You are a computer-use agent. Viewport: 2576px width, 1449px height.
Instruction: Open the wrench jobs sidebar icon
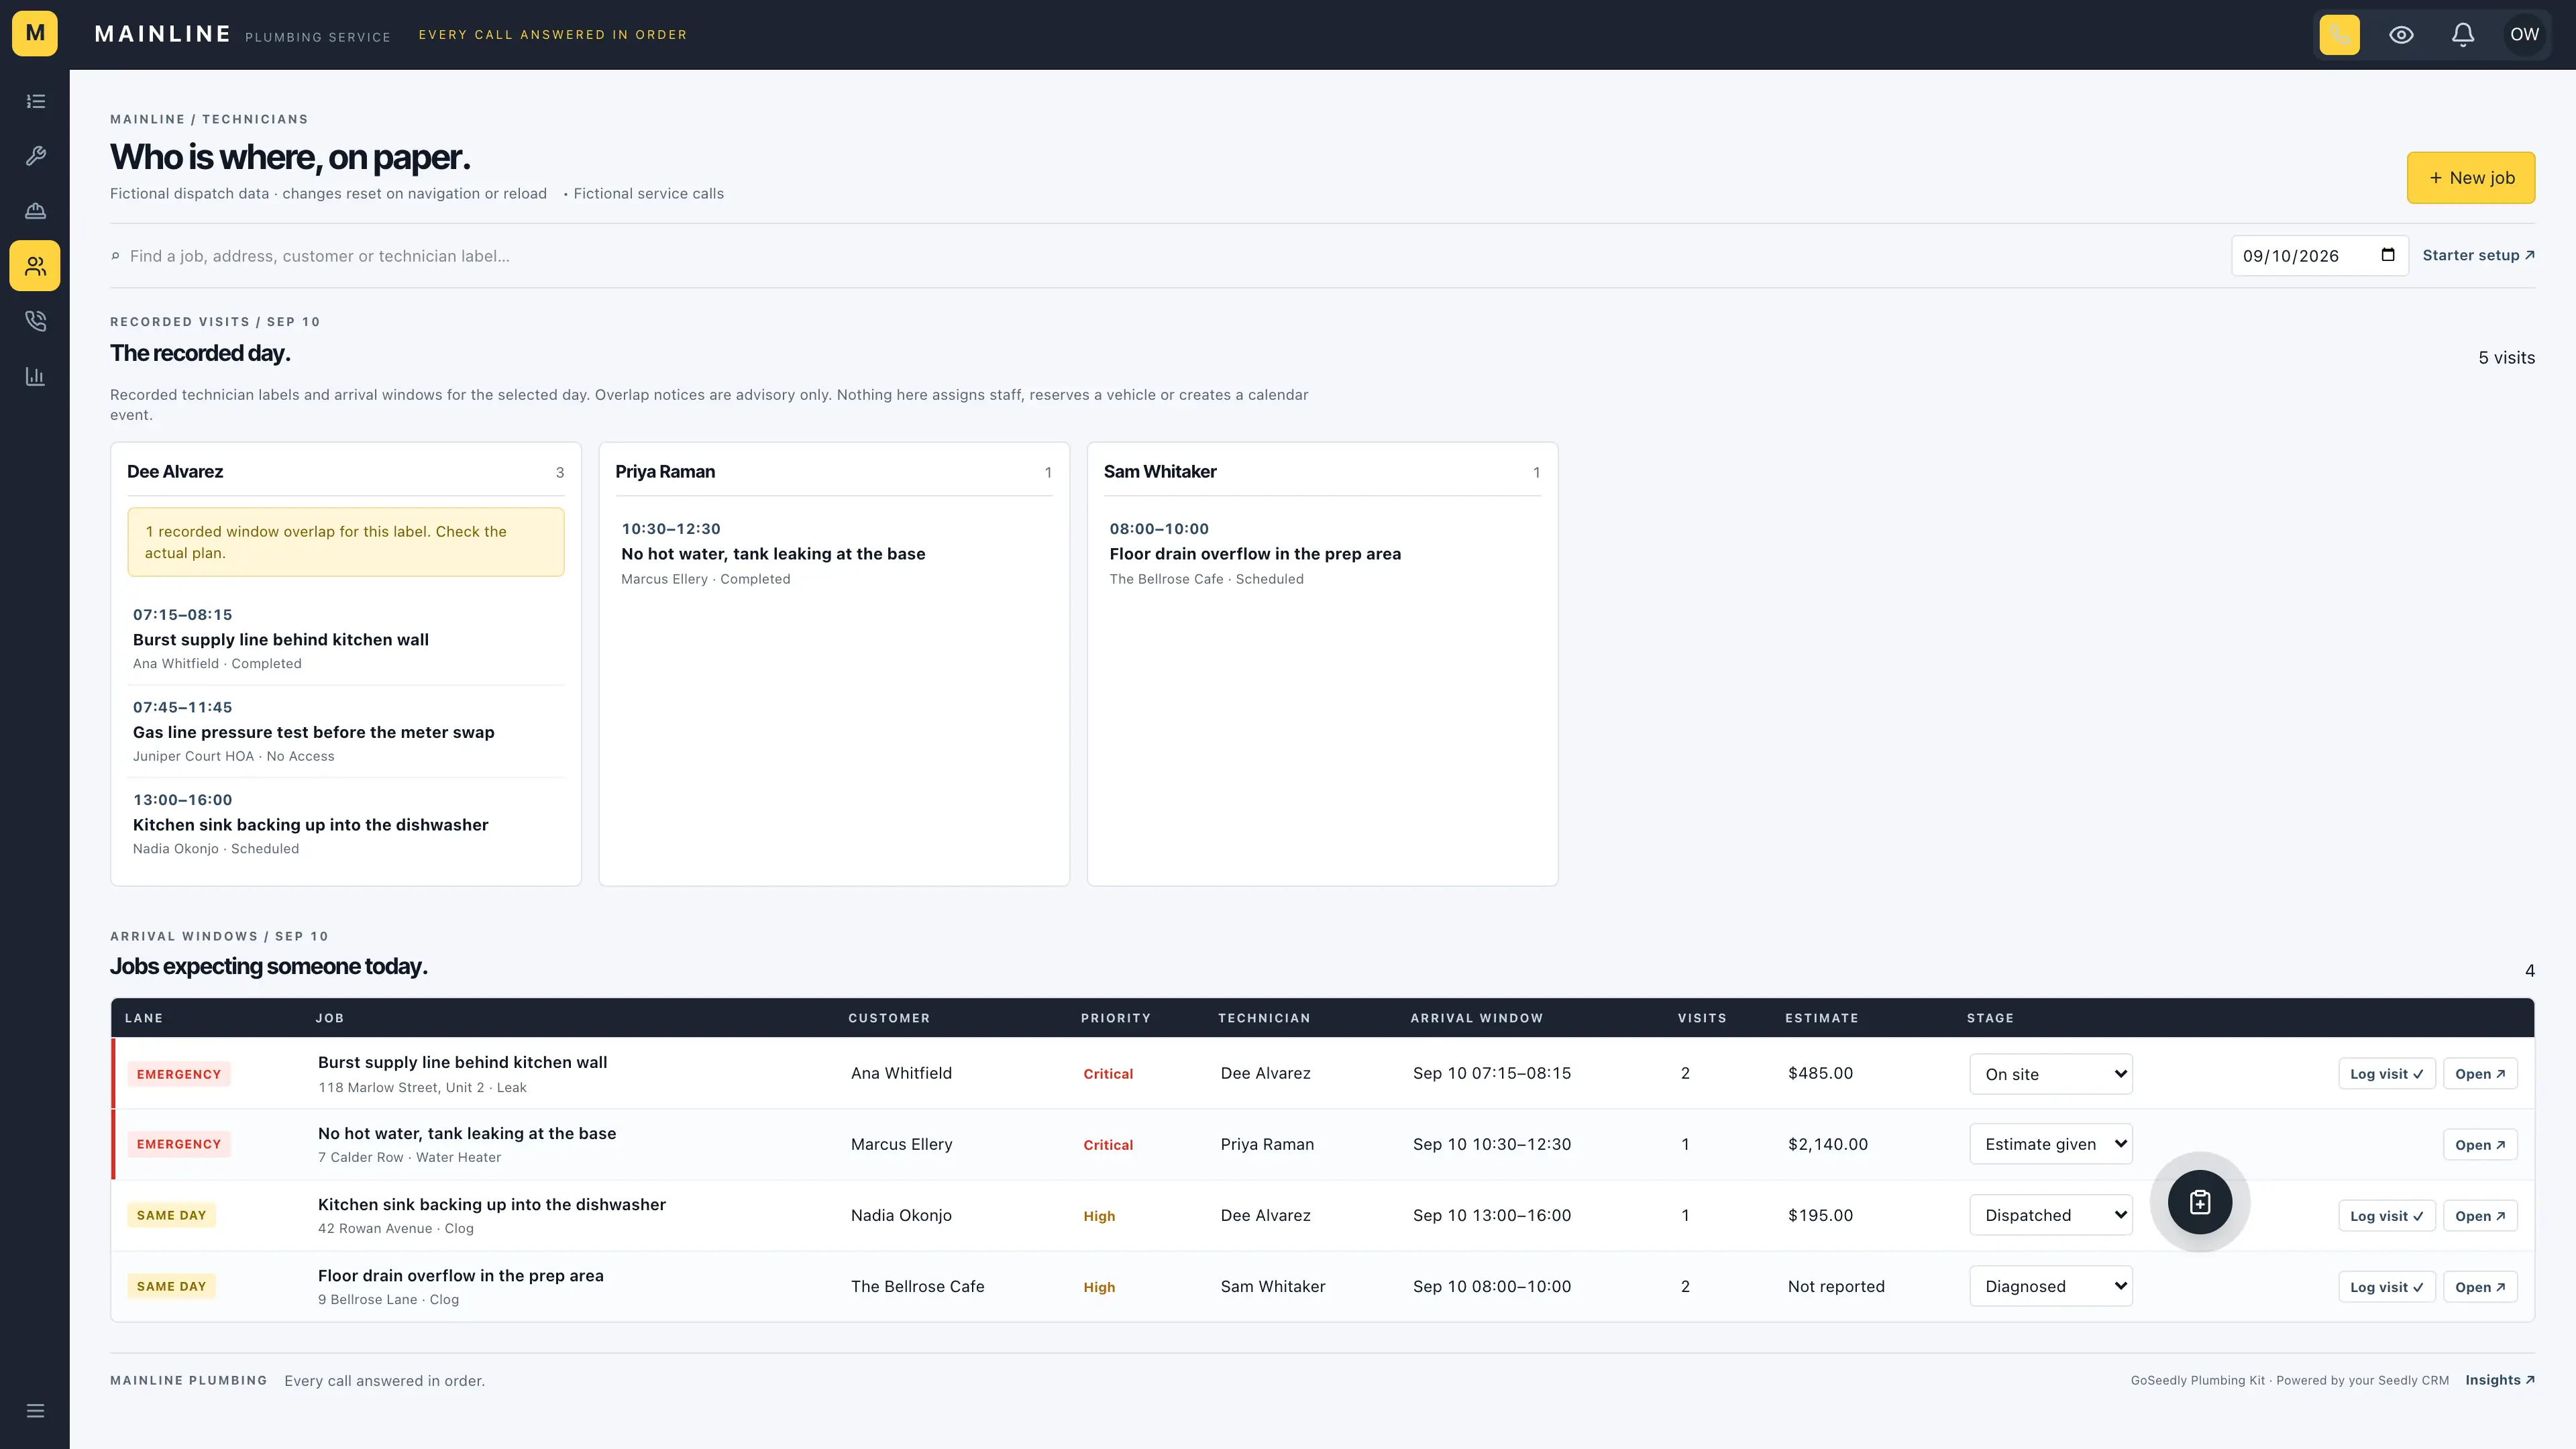click(x=35, y=156)
